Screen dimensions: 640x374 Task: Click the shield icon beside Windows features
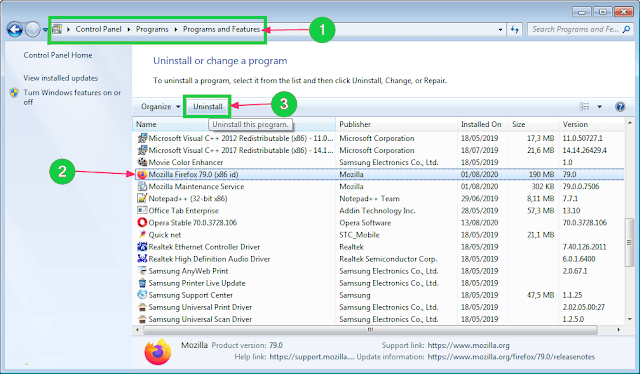pyautogui.click(x=14, y=93)
